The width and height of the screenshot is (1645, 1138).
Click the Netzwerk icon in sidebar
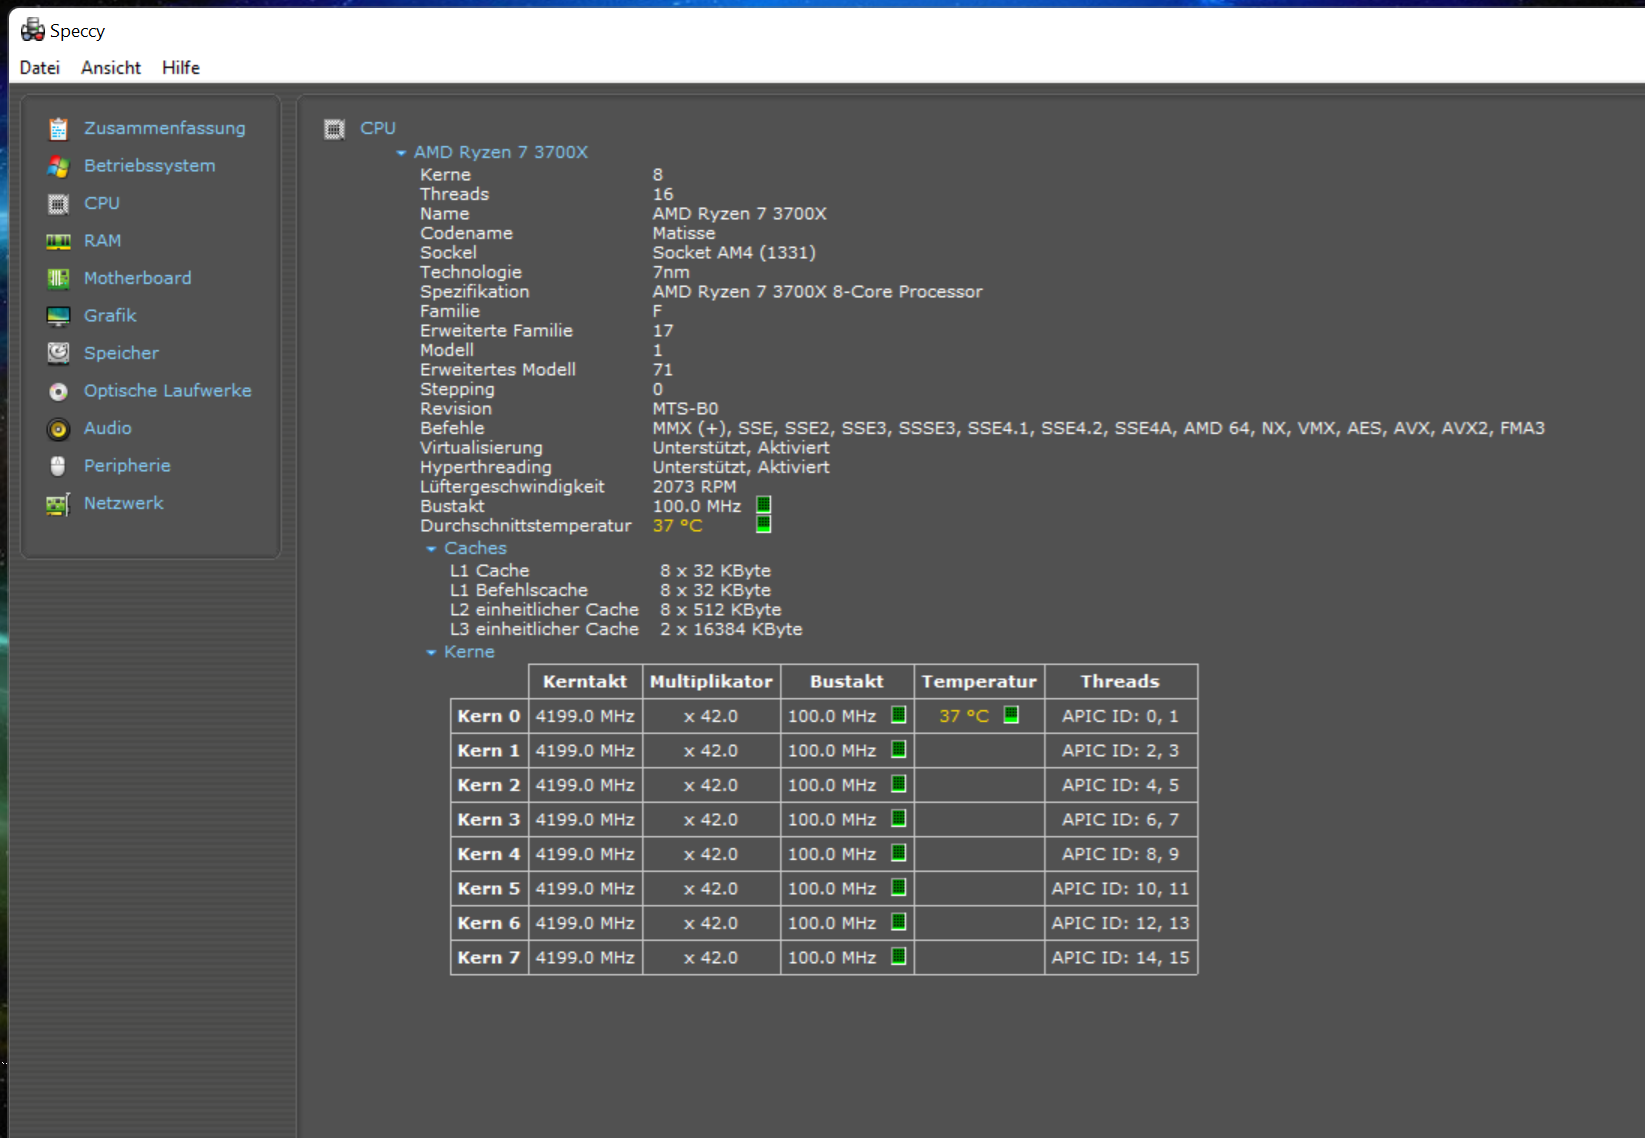(x=58, y=504)
